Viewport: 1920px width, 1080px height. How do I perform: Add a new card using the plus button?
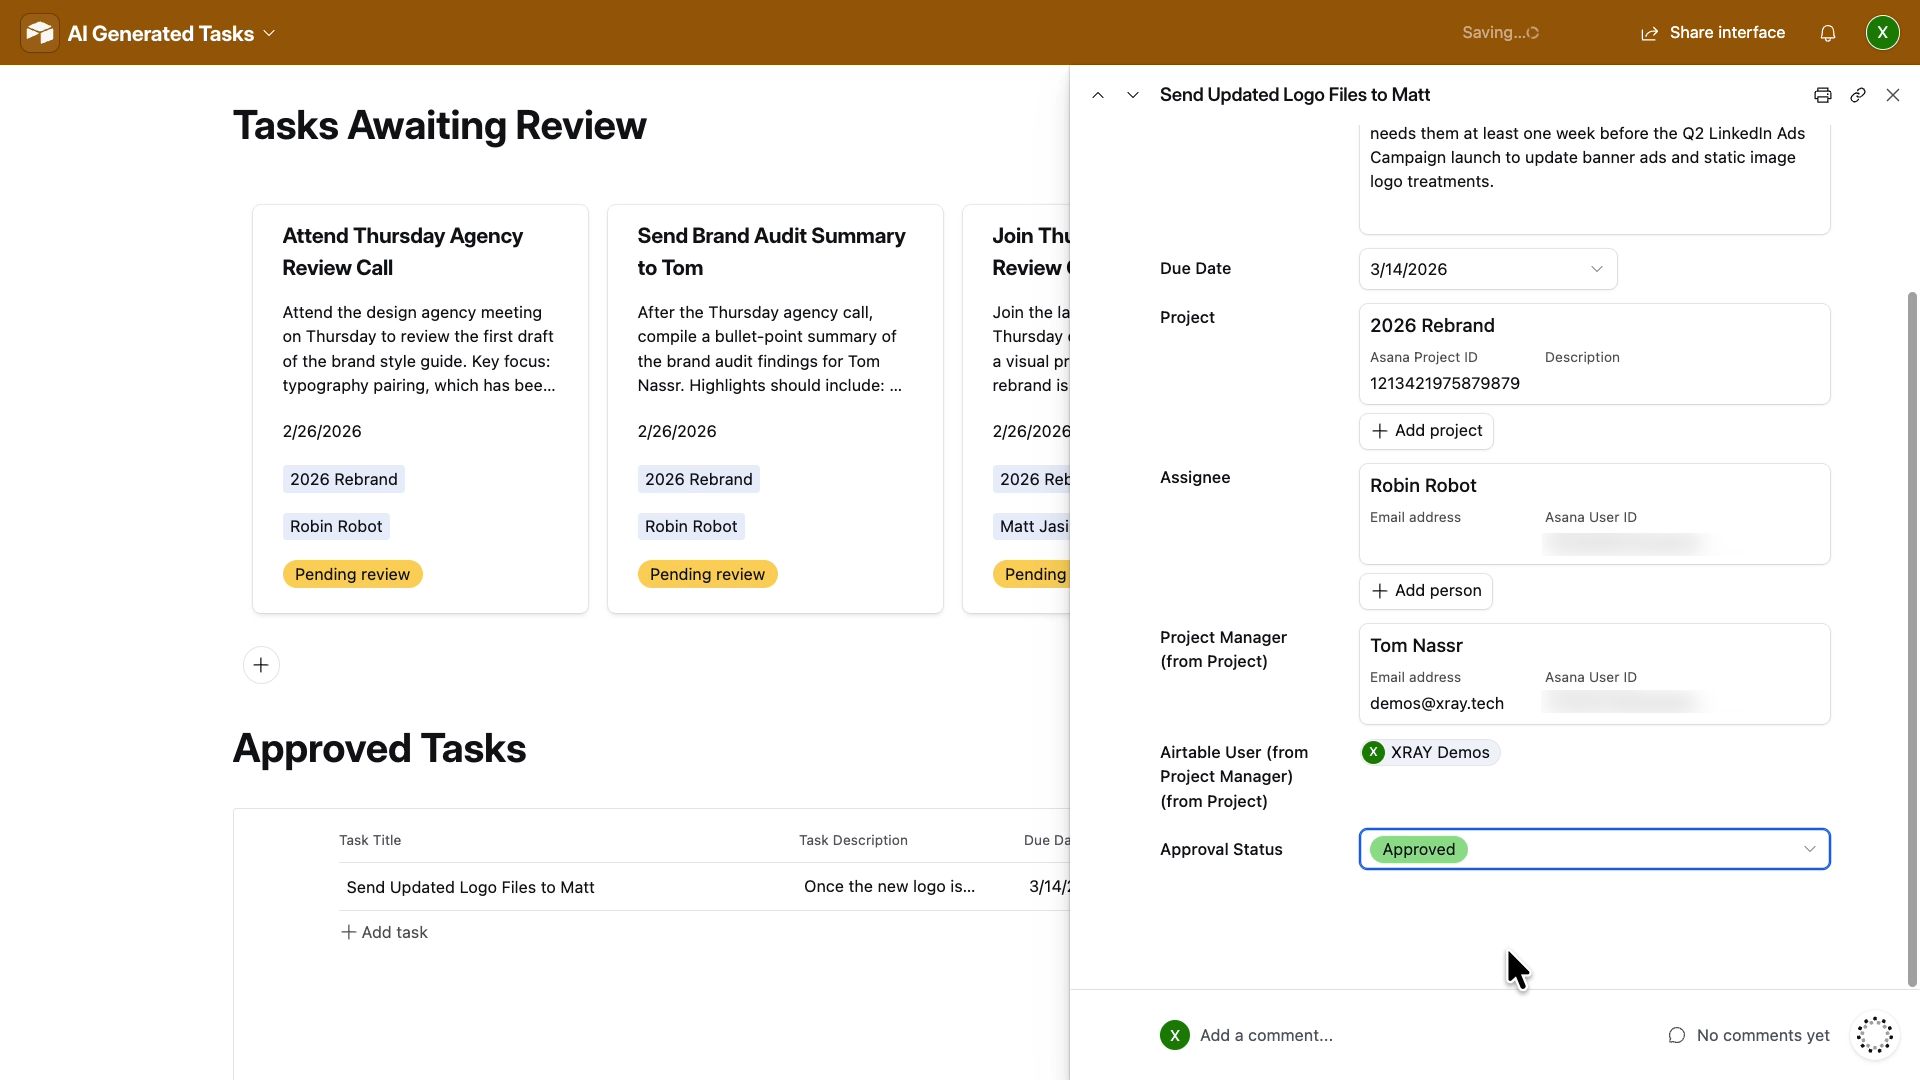click(x=260, y=664)
